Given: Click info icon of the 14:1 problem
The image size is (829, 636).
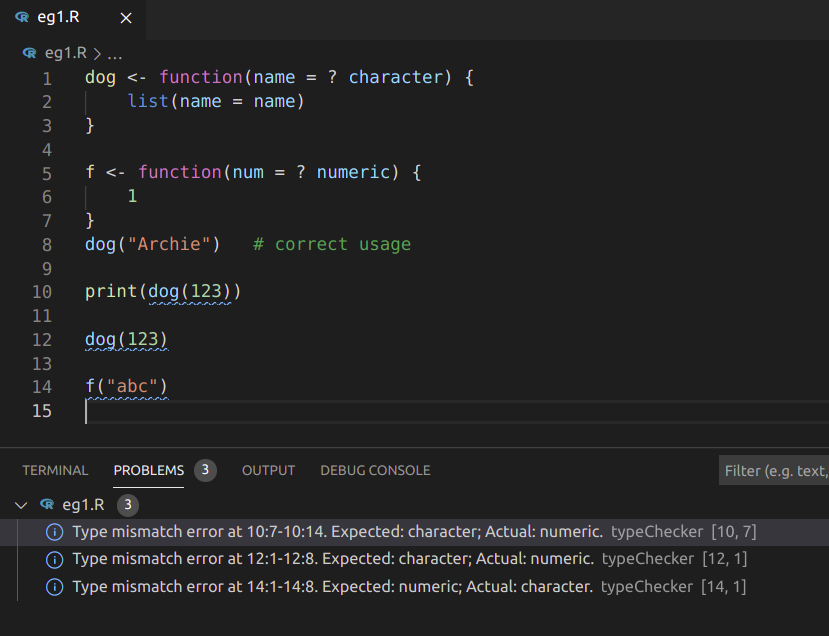Looking at the screenshot, I should pos(54,587).
